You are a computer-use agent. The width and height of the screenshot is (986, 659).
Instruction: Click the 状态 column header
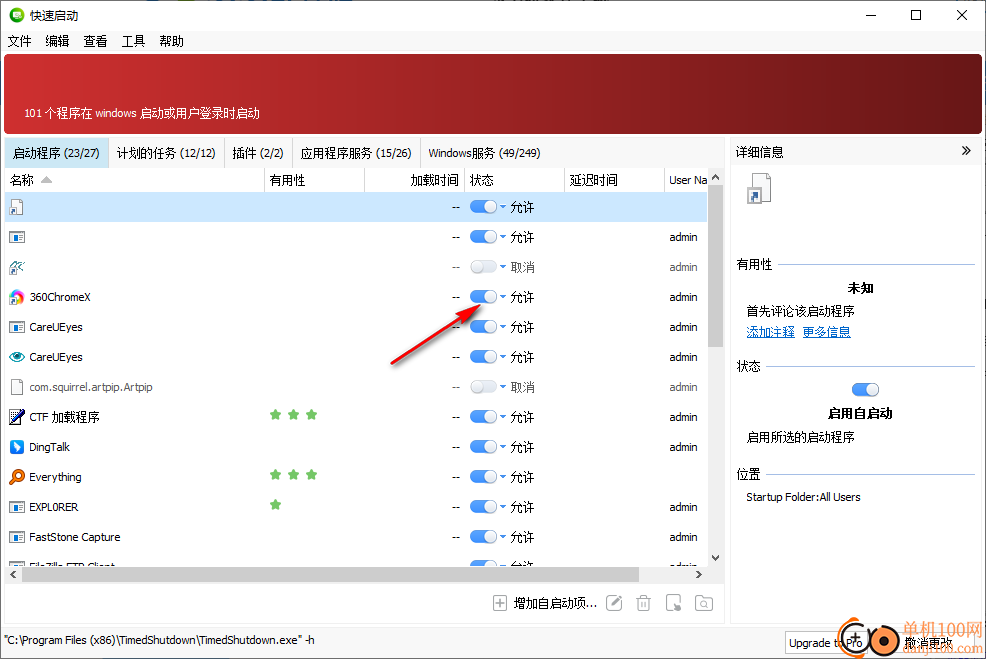[514, 180]
